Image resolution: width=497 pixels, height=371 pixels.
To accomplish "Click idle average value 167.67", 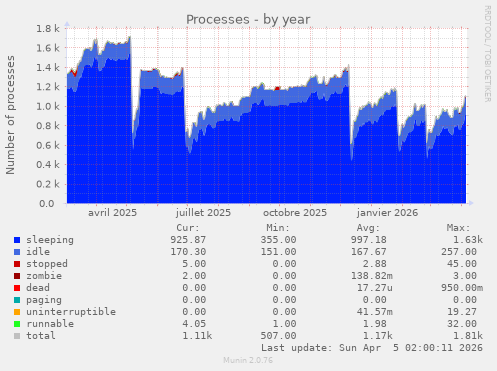I will [x=369, y=252].
